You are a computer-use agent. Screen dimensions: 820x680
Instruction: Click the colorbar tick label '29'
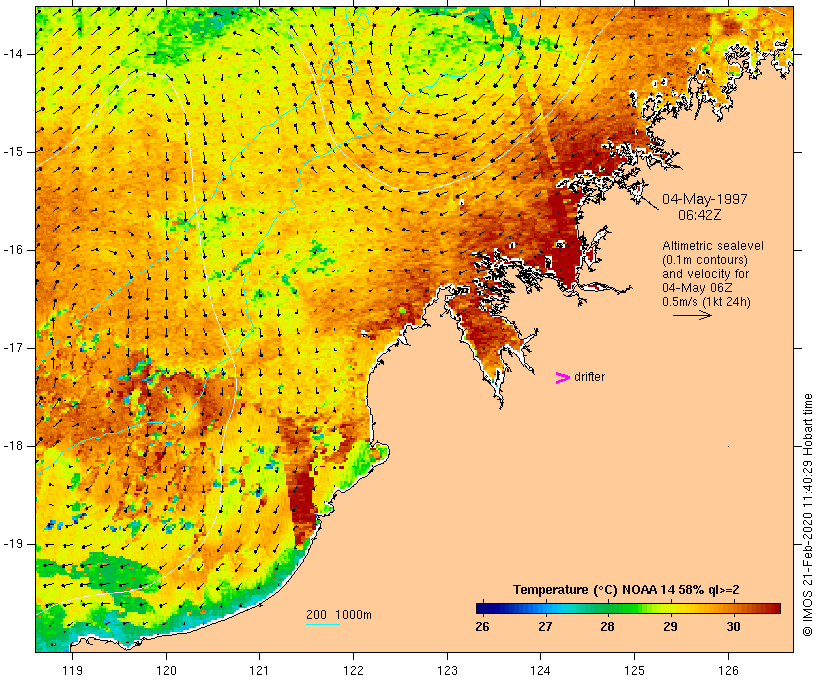670,627
